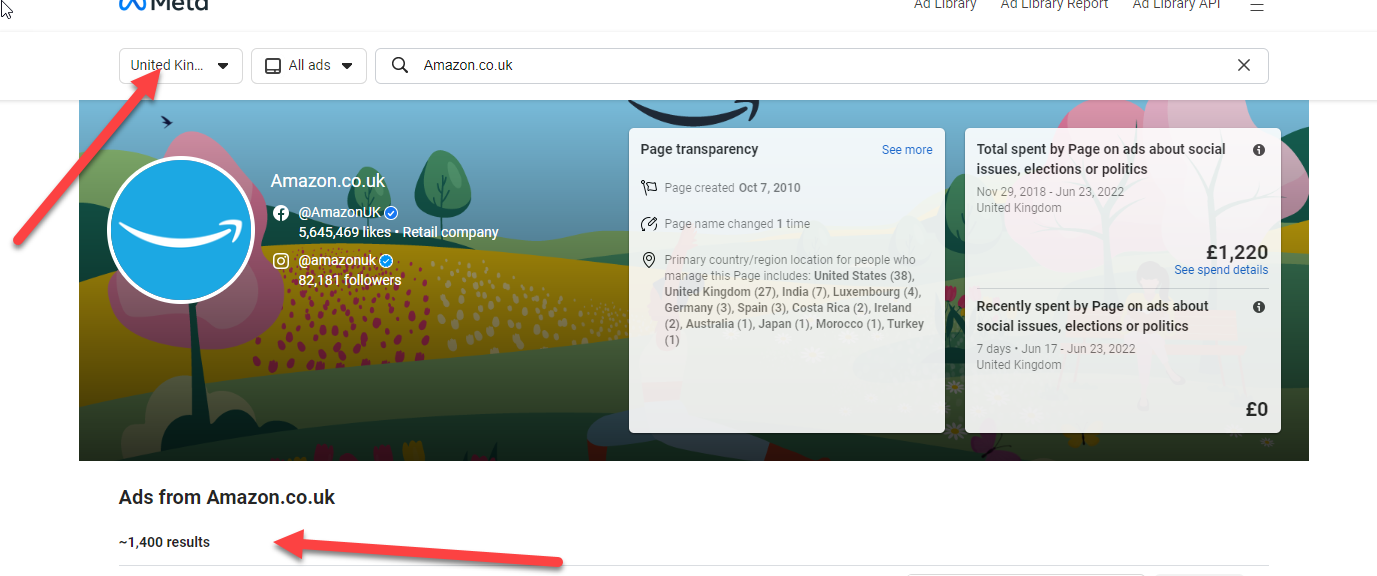
Task: Click Page name changed 1 time text
Action: point(737,224)
